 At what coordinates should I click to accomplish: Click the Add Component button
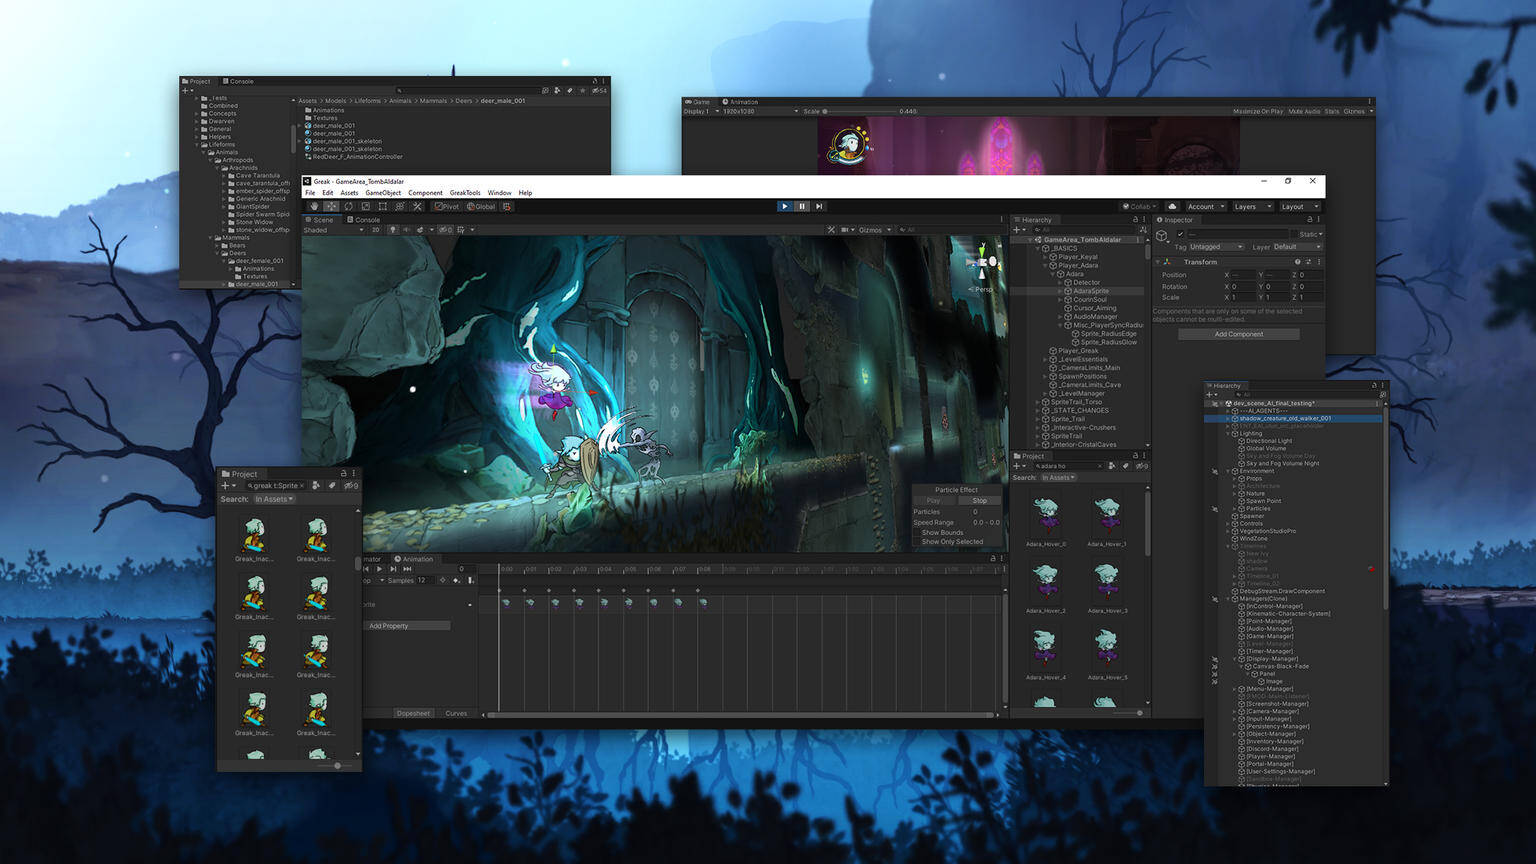pyautogui.click(x=1238, y=334)
